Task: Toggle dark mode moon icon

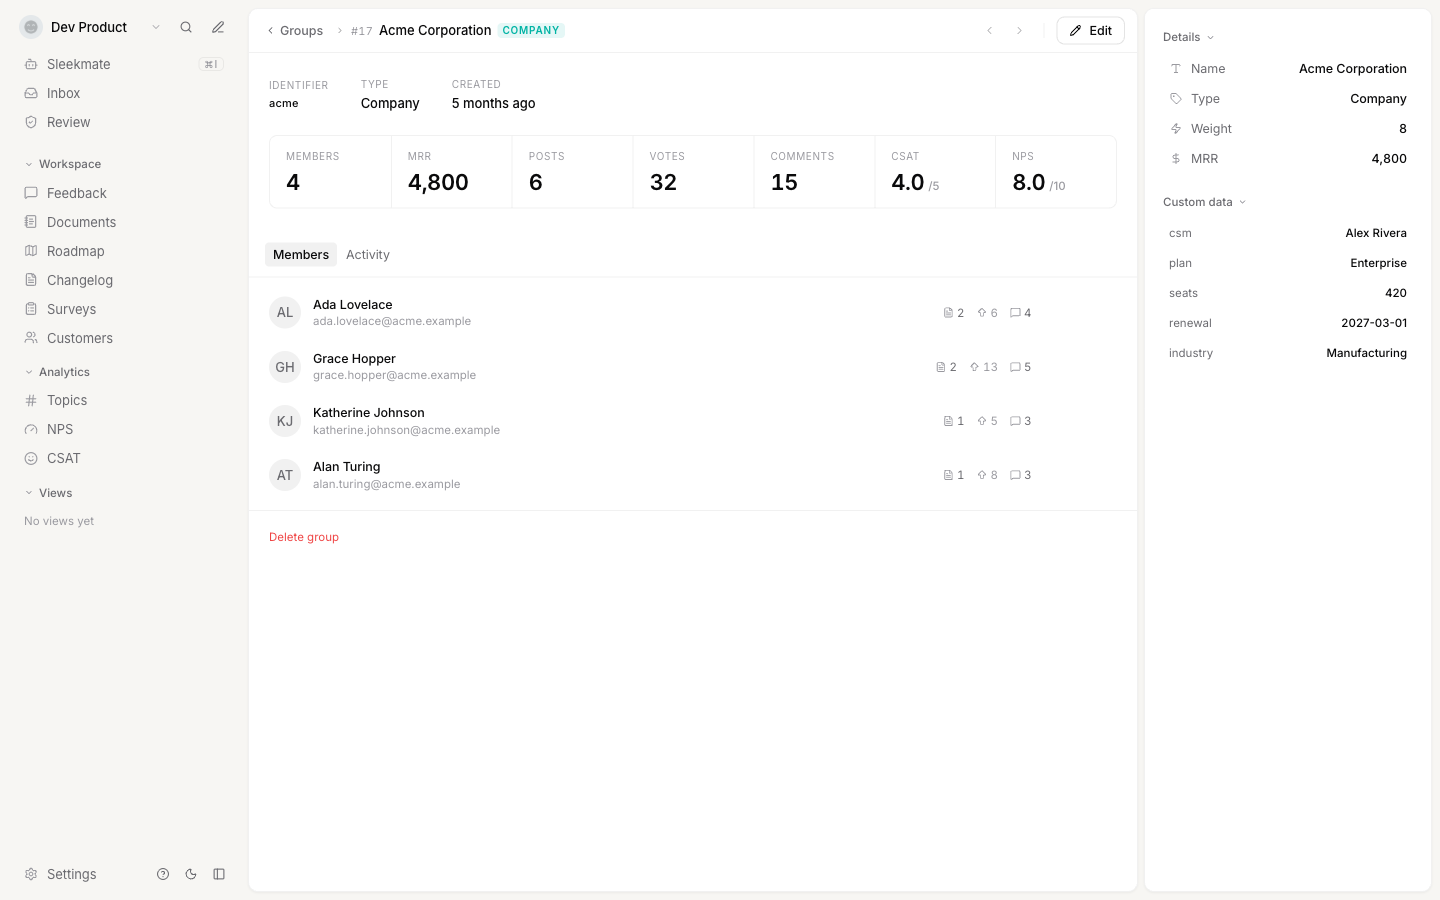Action: 191,874
